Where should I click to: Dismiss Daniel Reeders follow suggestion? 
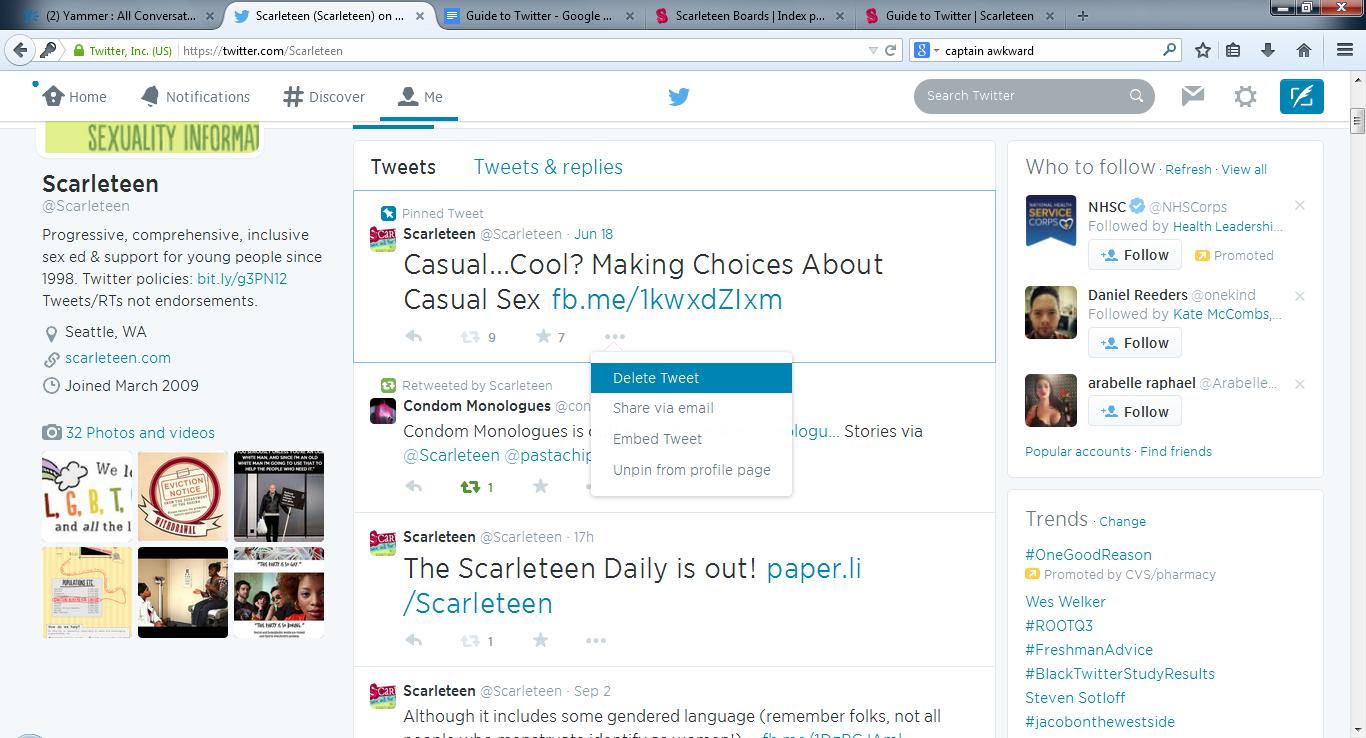tap(1300, 296)
